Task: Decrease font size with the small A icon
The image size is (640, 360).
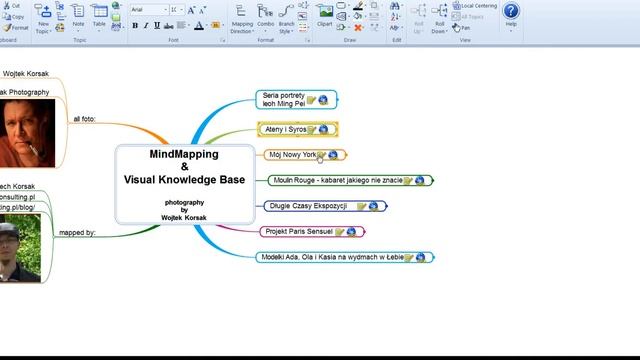Action: pyautogui.click(x=202, y=10)
